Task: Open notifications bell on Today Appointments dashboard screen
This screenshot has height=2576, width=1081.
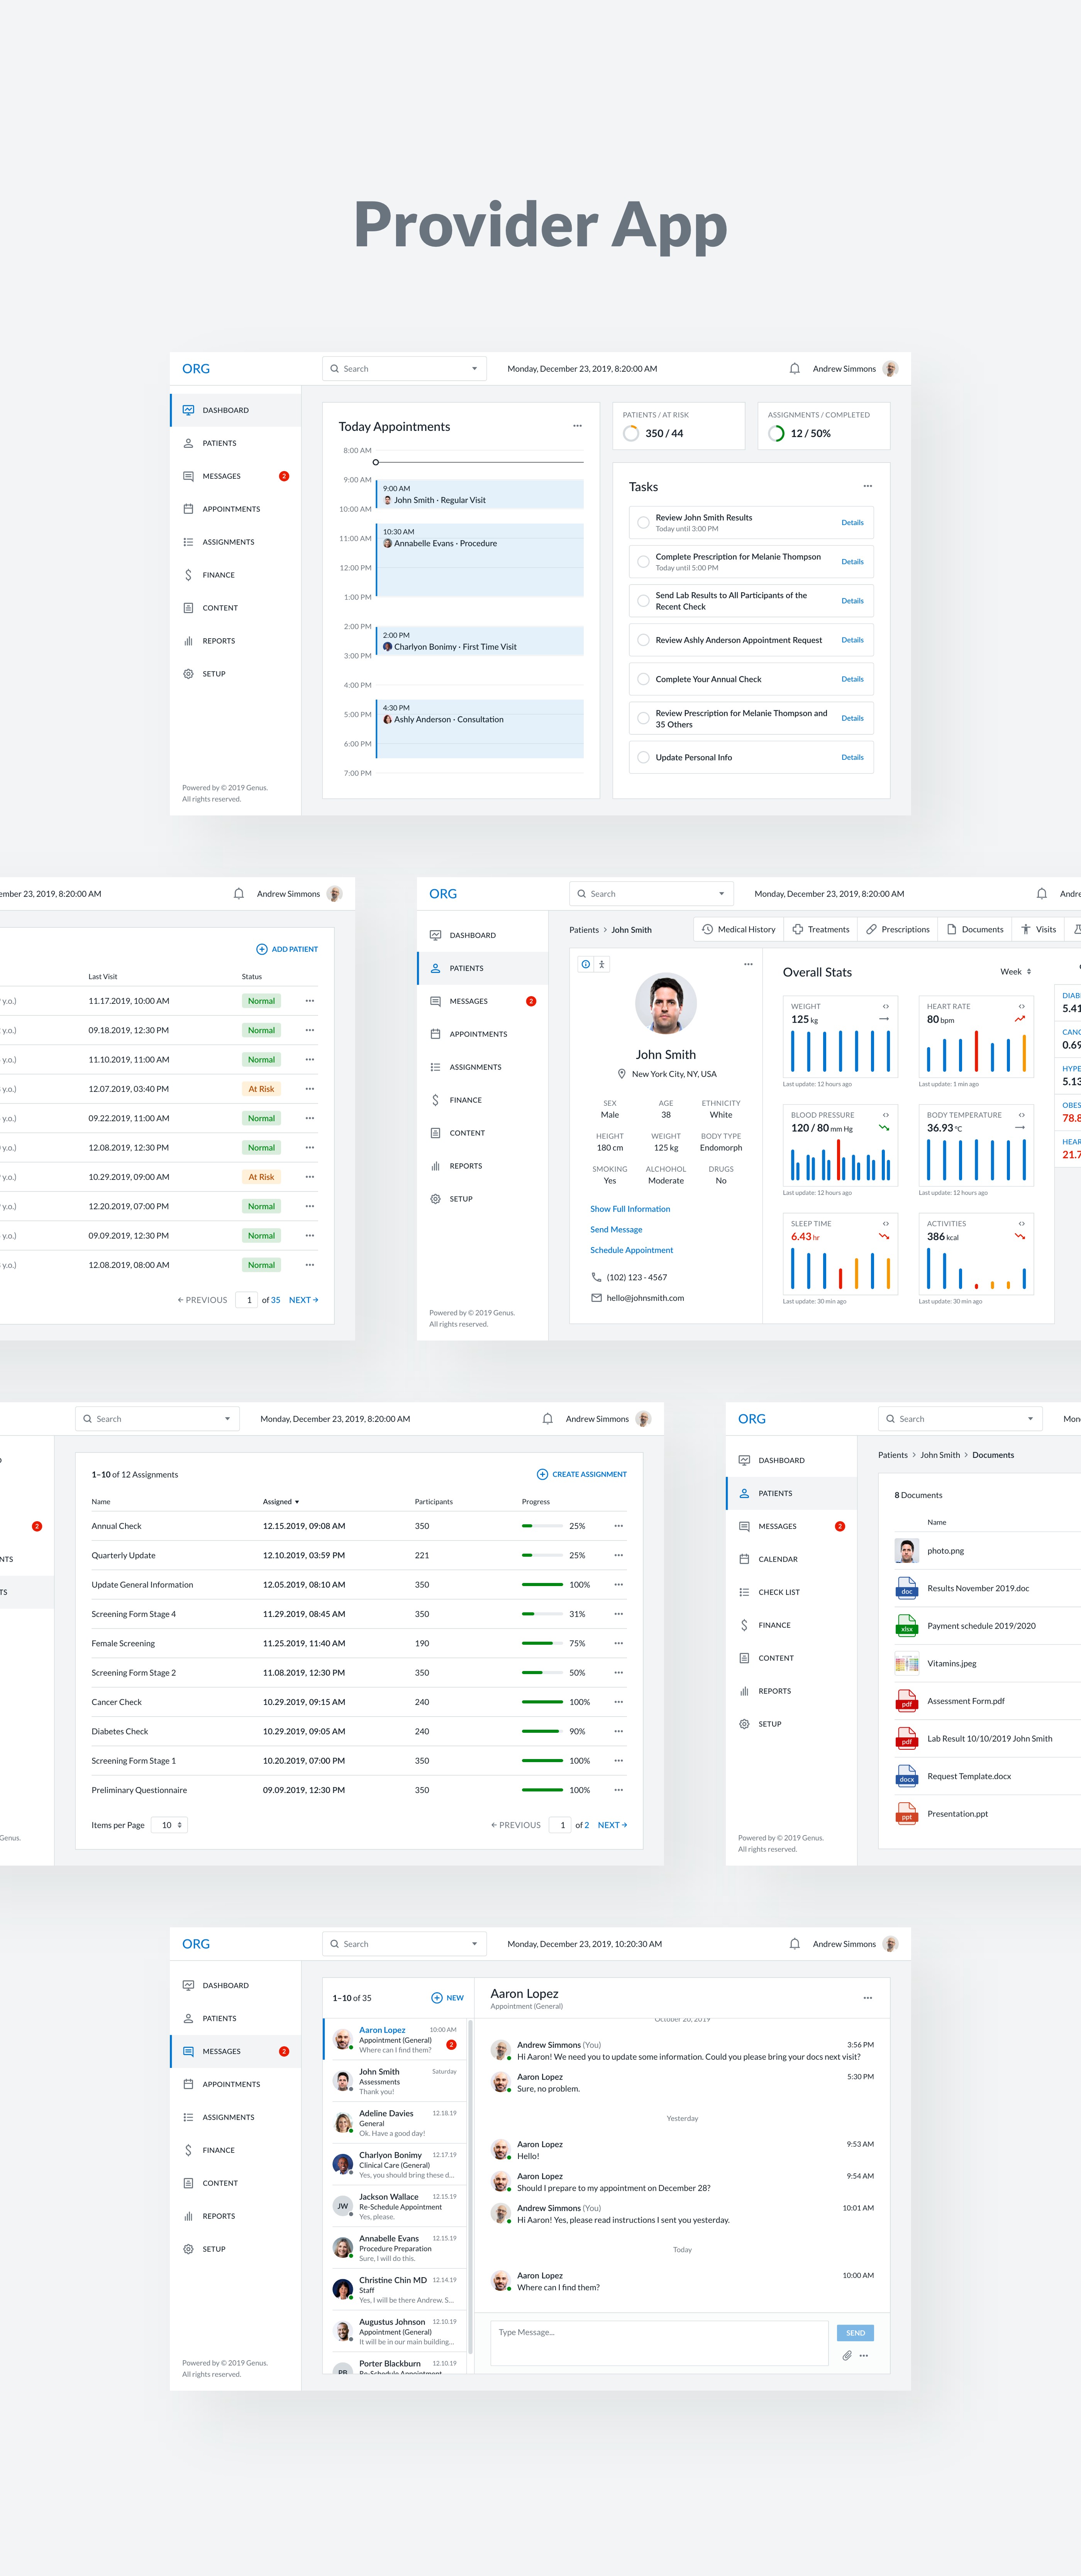Action: 794,369
